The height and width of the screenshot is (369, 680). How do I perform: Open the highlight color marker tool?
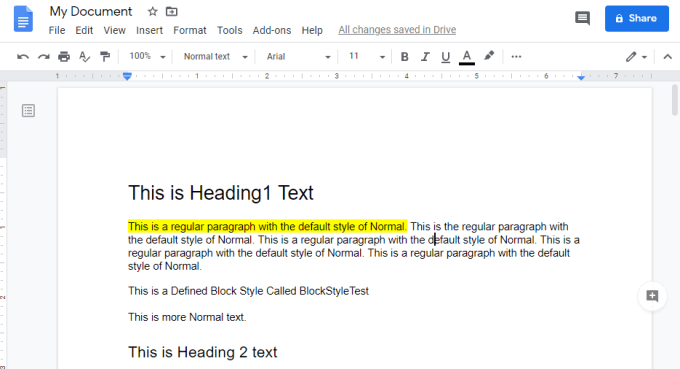point(489,56)
